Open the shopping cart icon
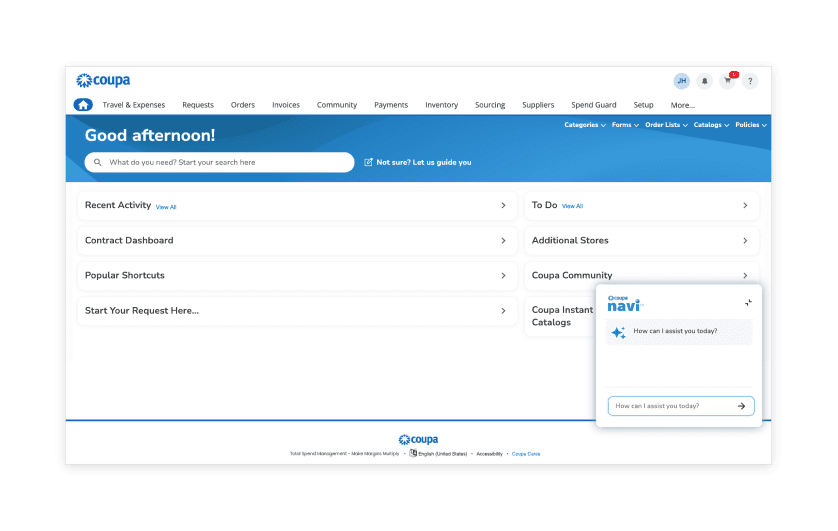This screenshot has width=838, height=531. point(727,81)
